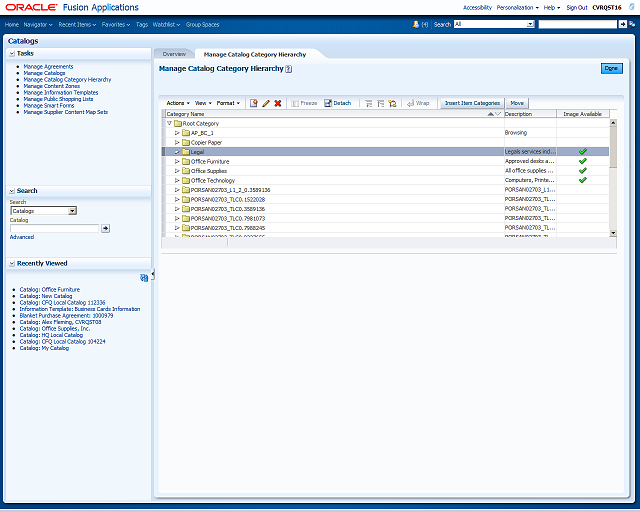640x512 pixels.
Task: Click the first expand-all hierarchy toolbar icon
Action: tap(369, 104)
